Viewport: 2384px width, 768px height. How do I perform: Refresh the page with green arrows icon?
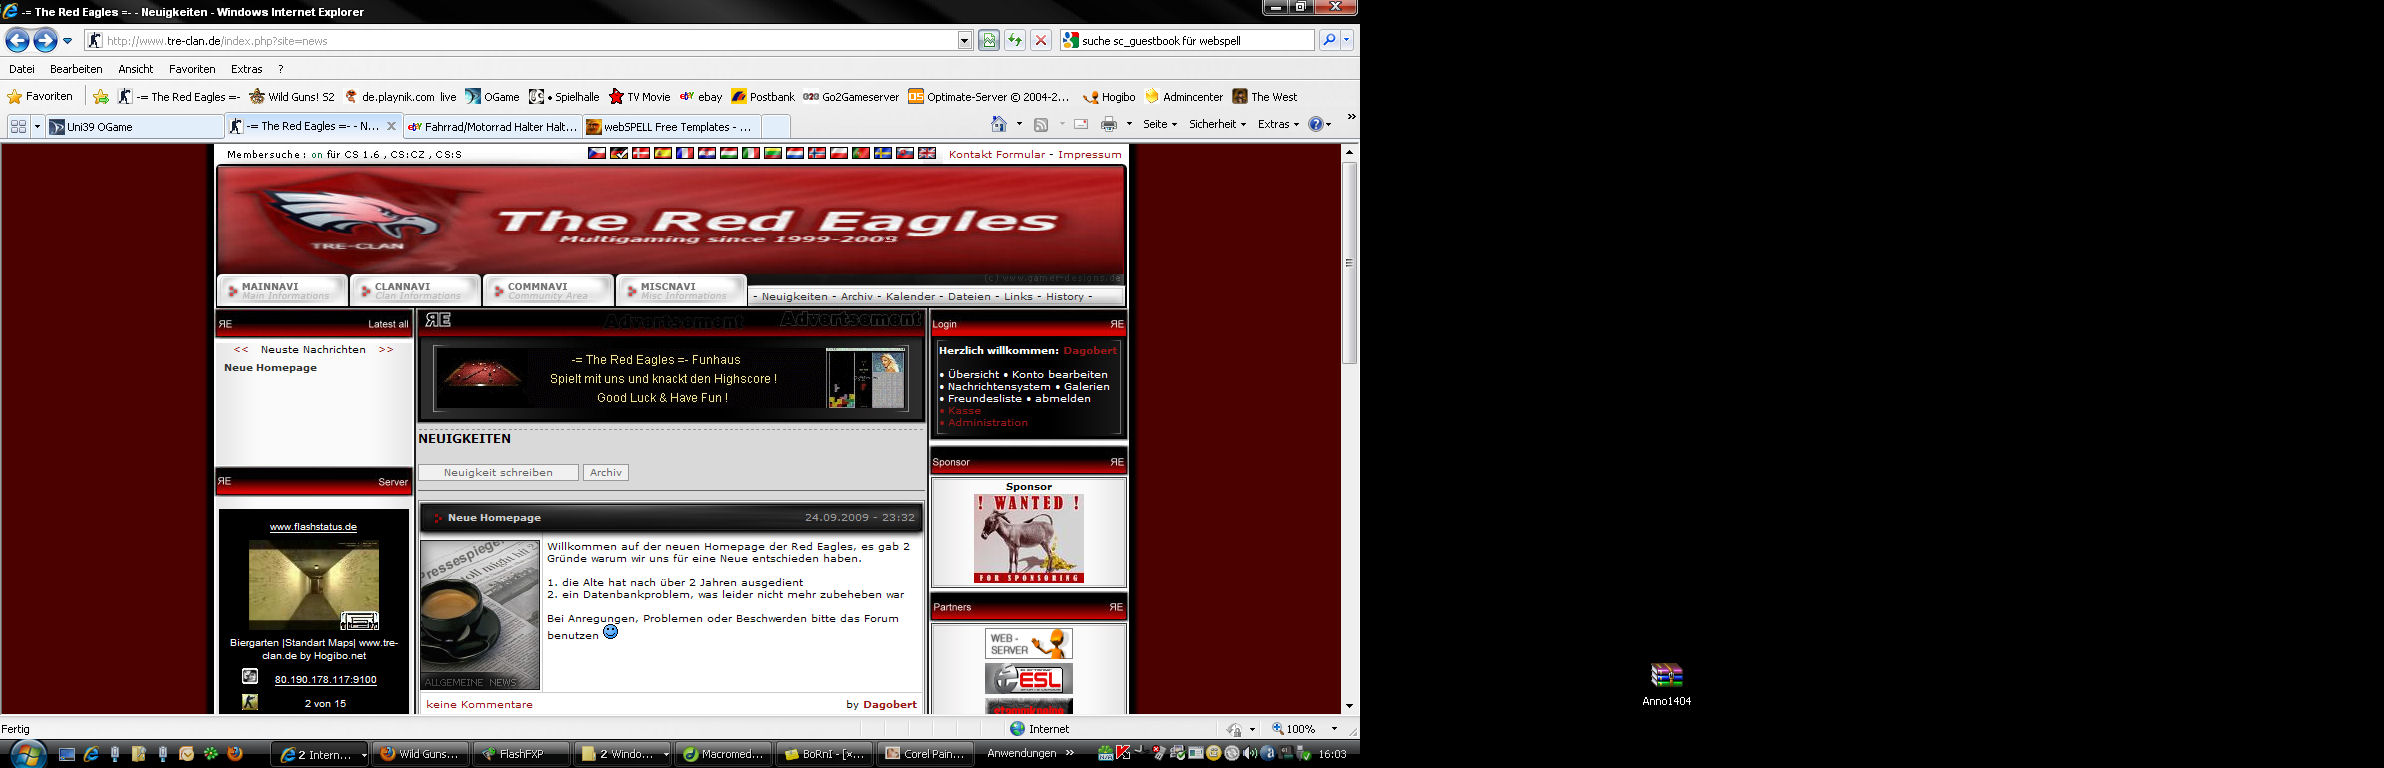1015,40
